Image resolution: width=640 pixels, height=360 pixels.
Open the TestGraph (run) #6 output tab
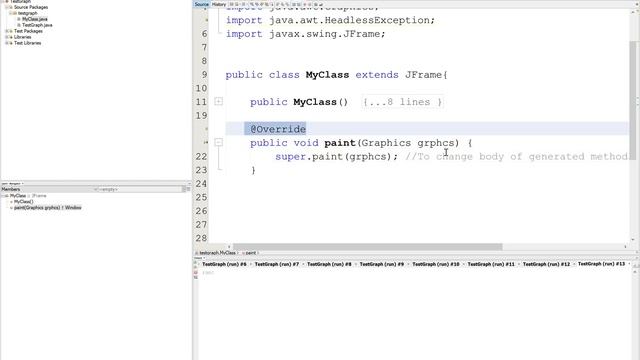(224, 264)
